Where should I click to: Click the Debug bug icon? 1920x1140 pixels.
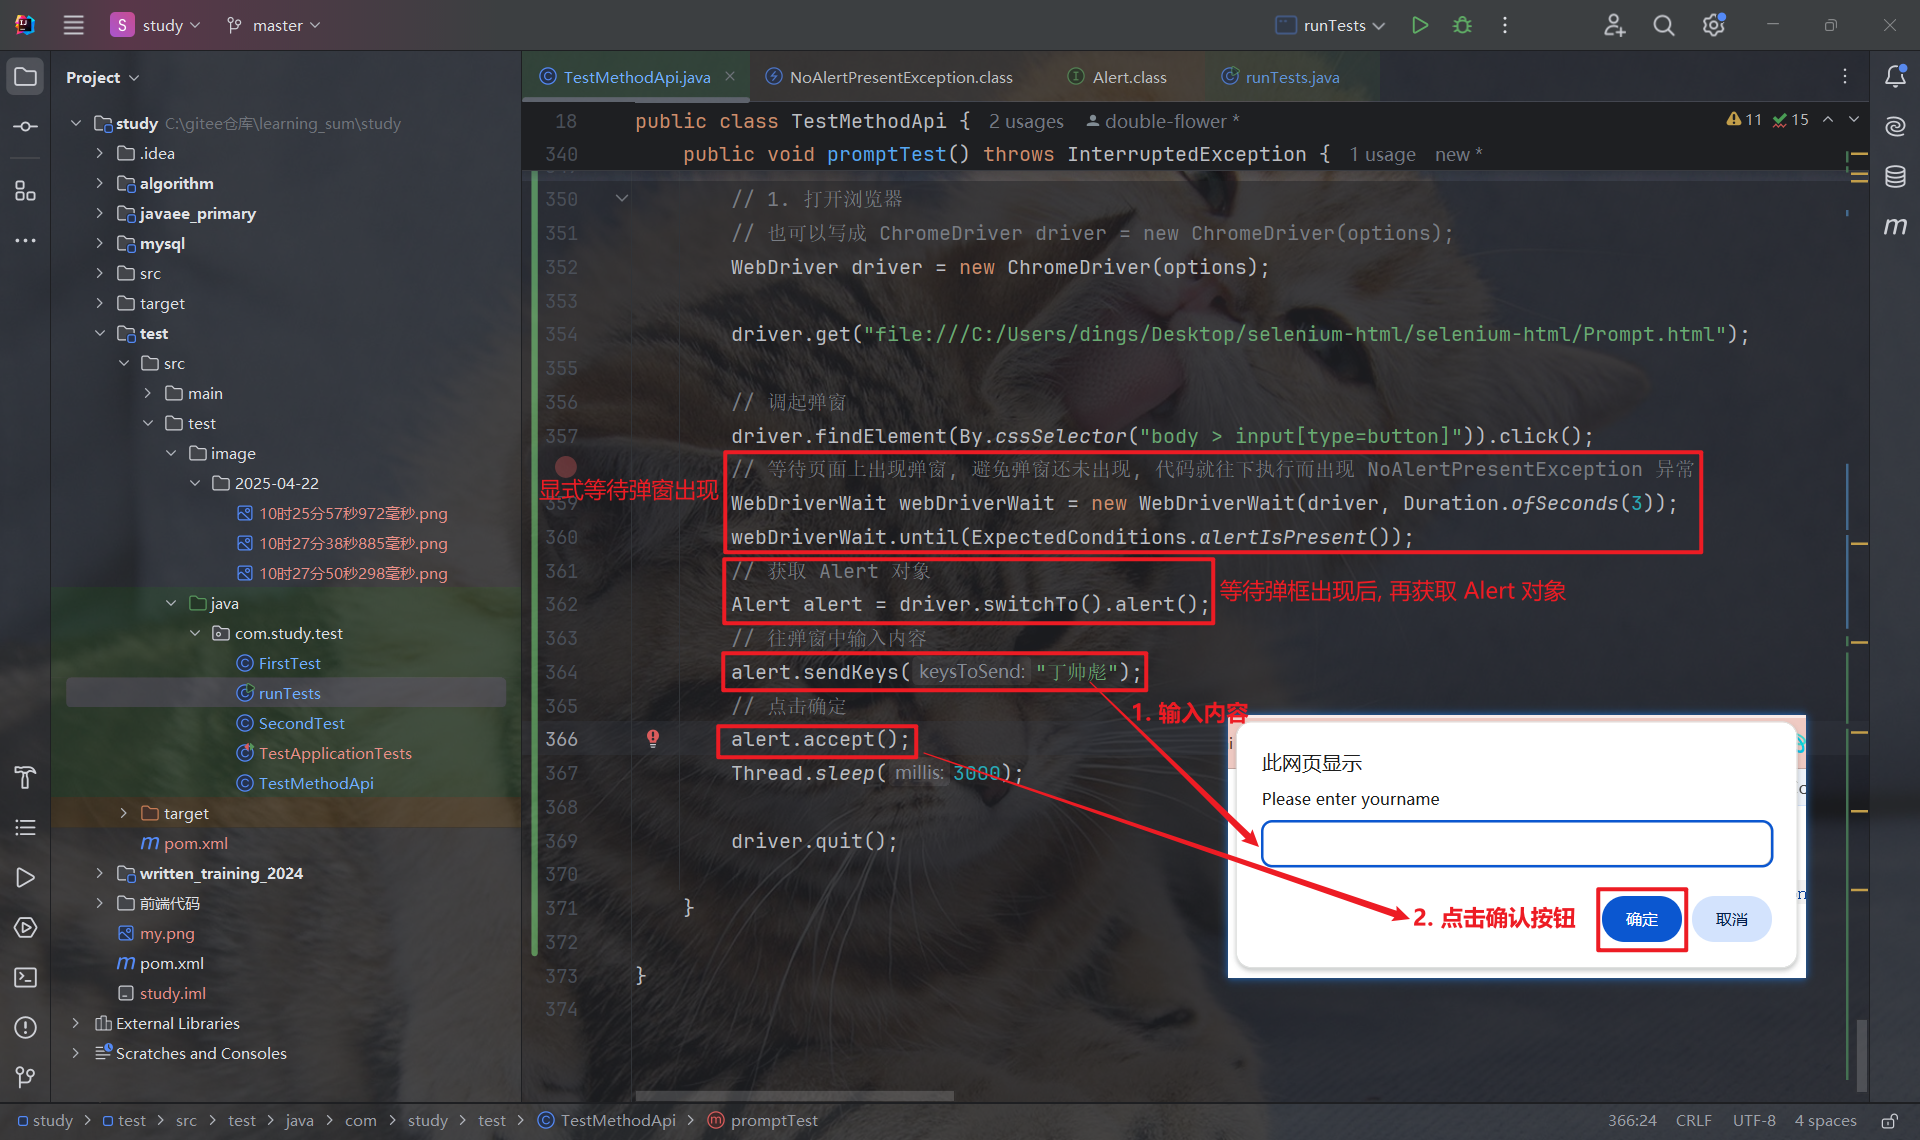click(1462, 25)
